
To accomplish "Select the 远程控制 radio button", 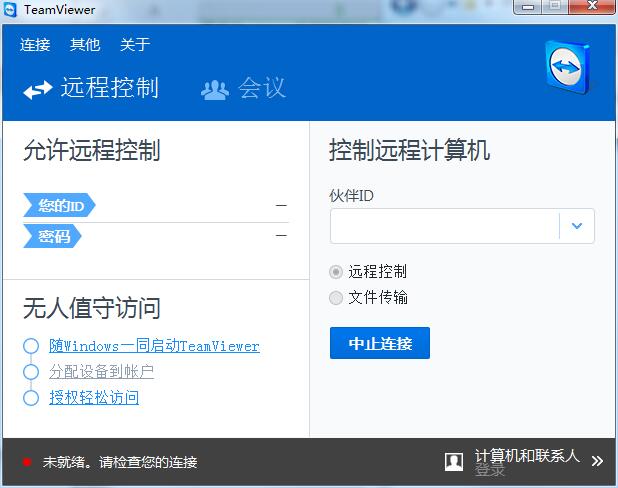I will 335,272.
